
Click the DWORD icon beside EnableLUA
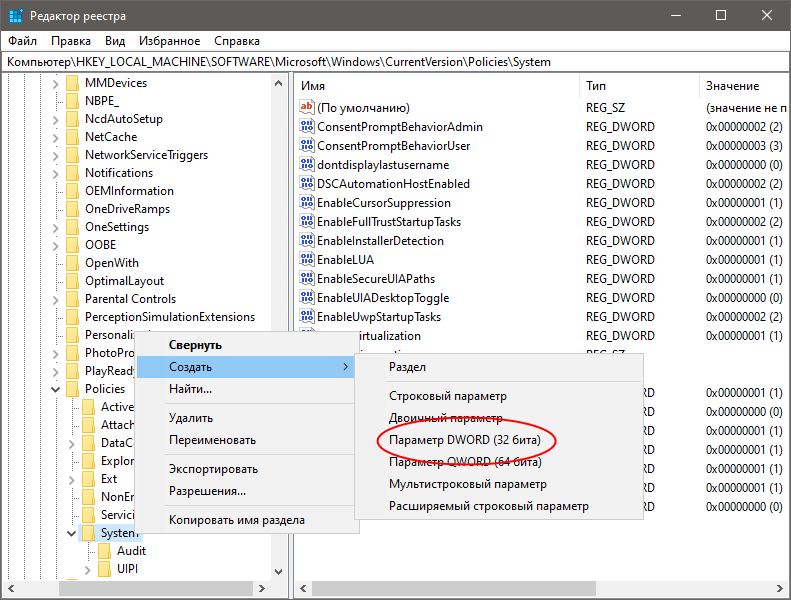(x=307, y=260)
